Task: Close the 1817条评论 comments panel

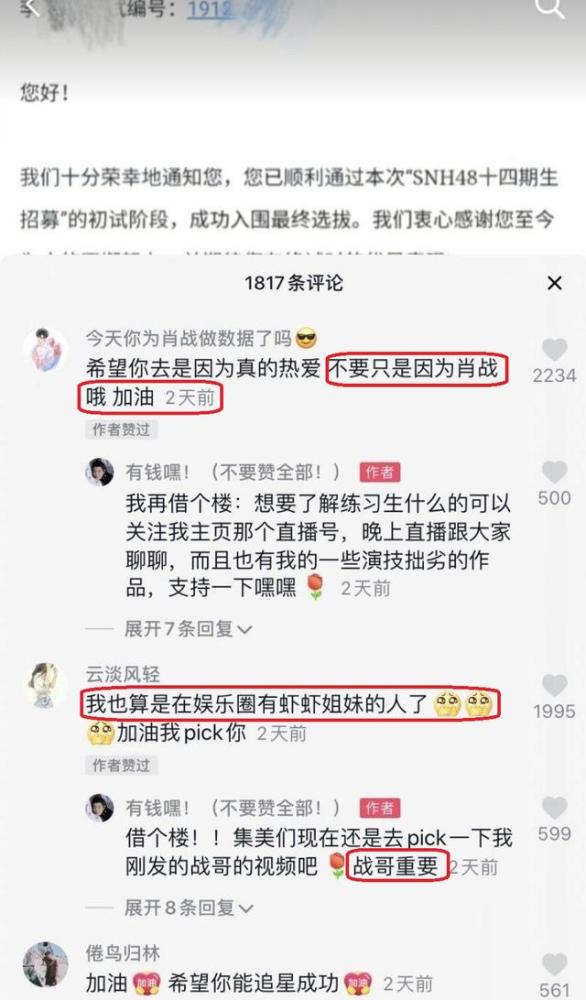Action: [555, 283]
